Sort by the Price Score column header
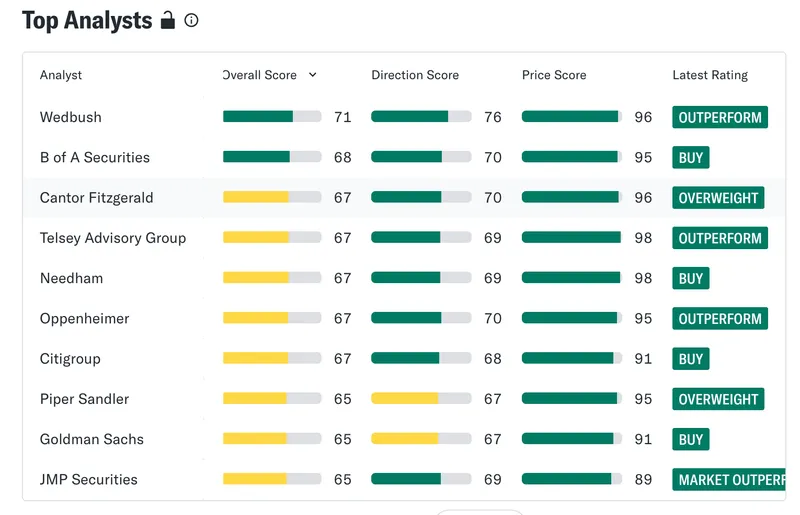Viewport: 800px width, 515px height. pos(554,75)
